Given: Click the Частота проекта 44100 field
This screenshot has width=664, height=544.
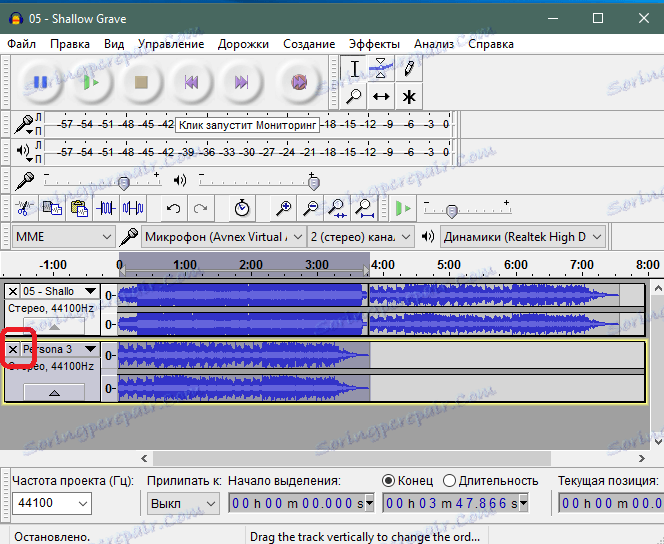Looking at the screenshot, I should click(52, 503).
